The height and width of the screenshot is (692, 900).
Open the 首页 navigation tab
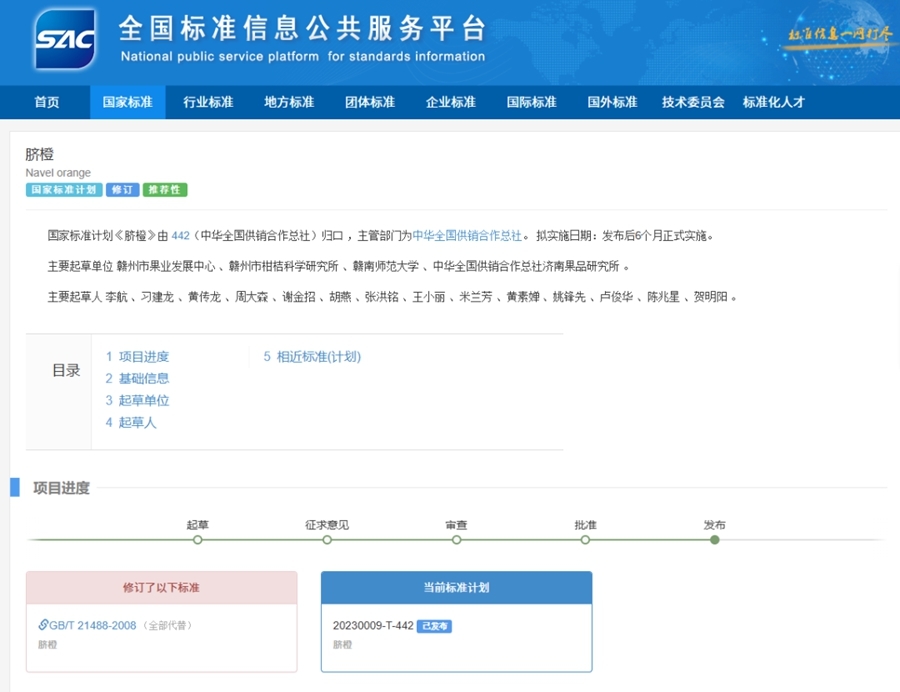click(x=46, y=102)
